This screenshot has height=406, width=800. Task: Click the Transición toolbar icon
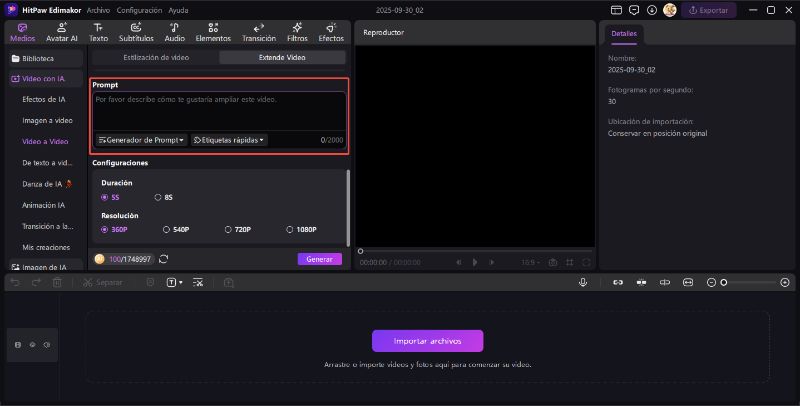coord(258,31)
